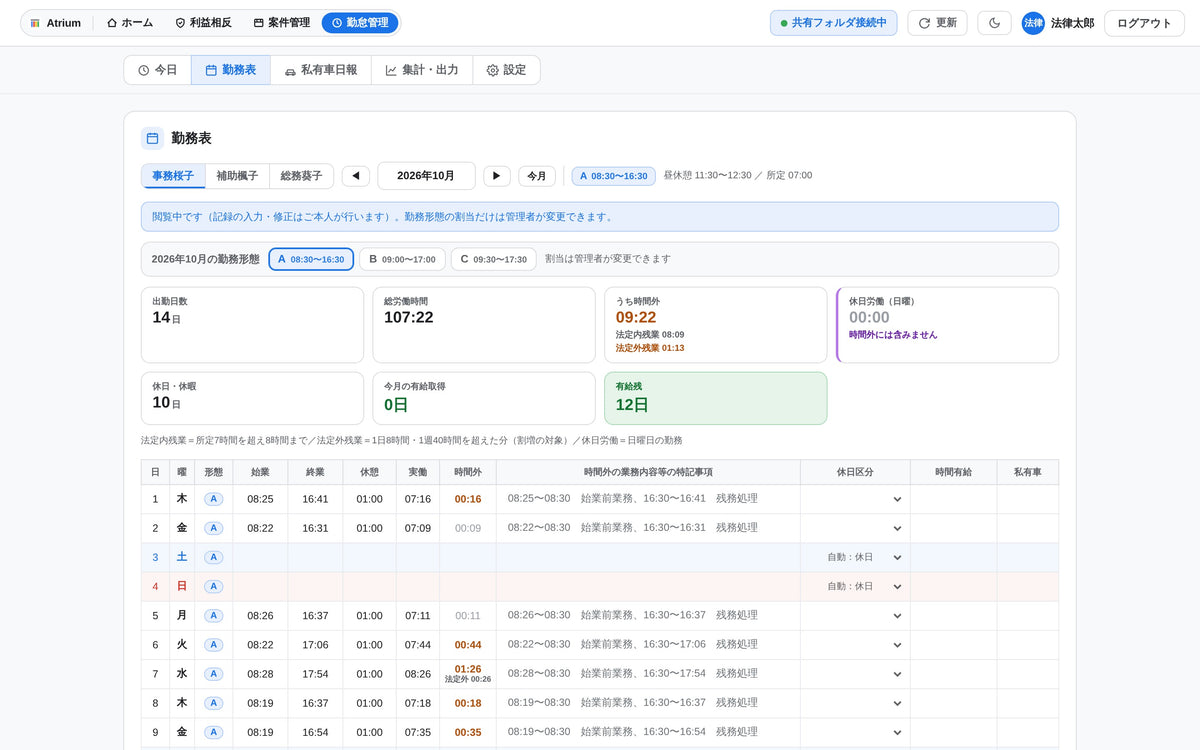Go to the next month arrow
1200x750 pixels.
pyautogui.click(x=497, y=176)
